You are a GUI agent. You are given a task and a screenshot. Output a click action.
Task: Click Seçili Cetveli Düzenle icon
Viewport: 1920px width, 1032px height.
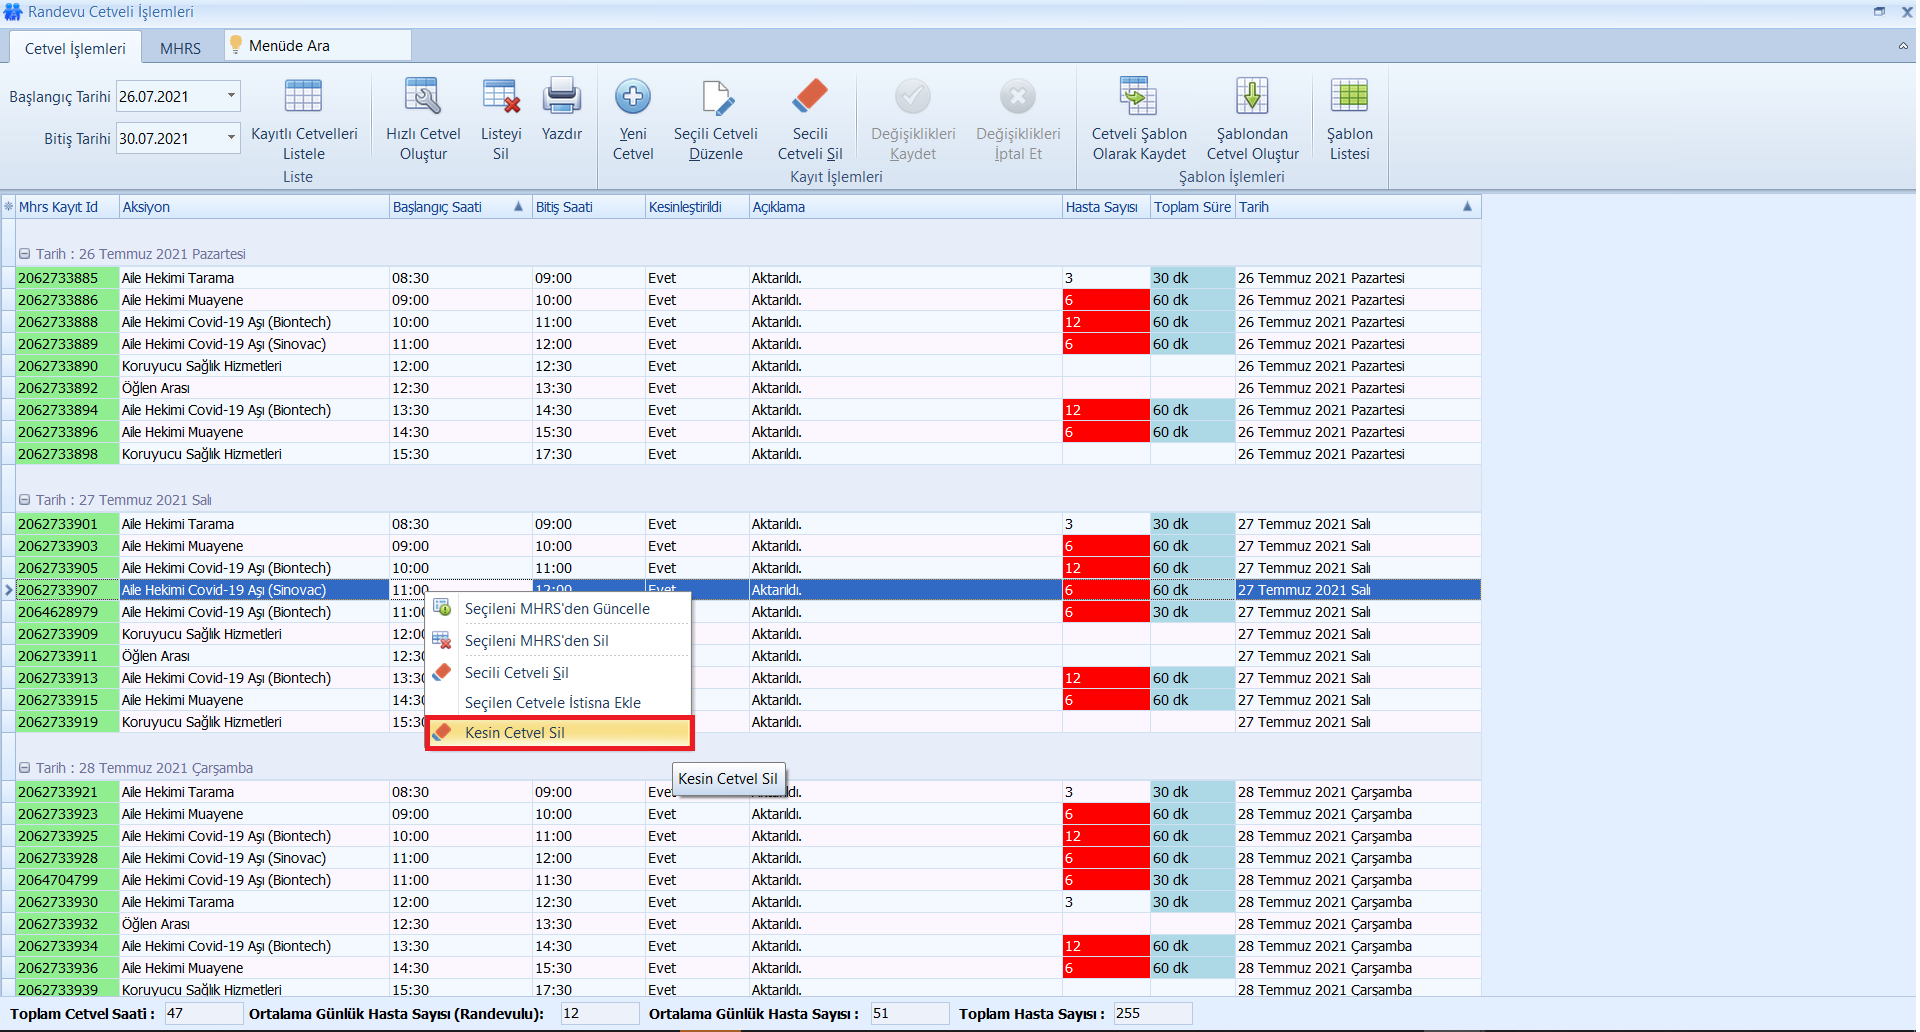click(716, 97)
